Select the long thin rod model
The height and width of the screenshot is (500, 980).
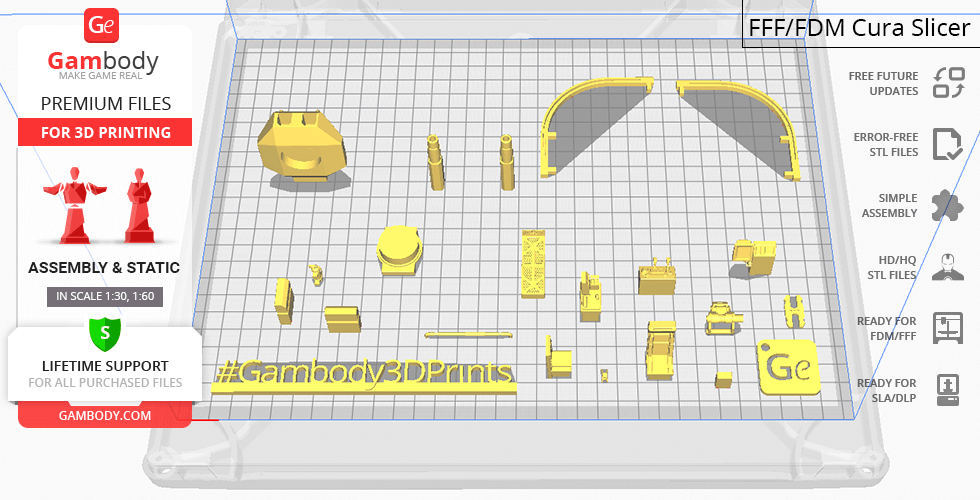(468, 336)
